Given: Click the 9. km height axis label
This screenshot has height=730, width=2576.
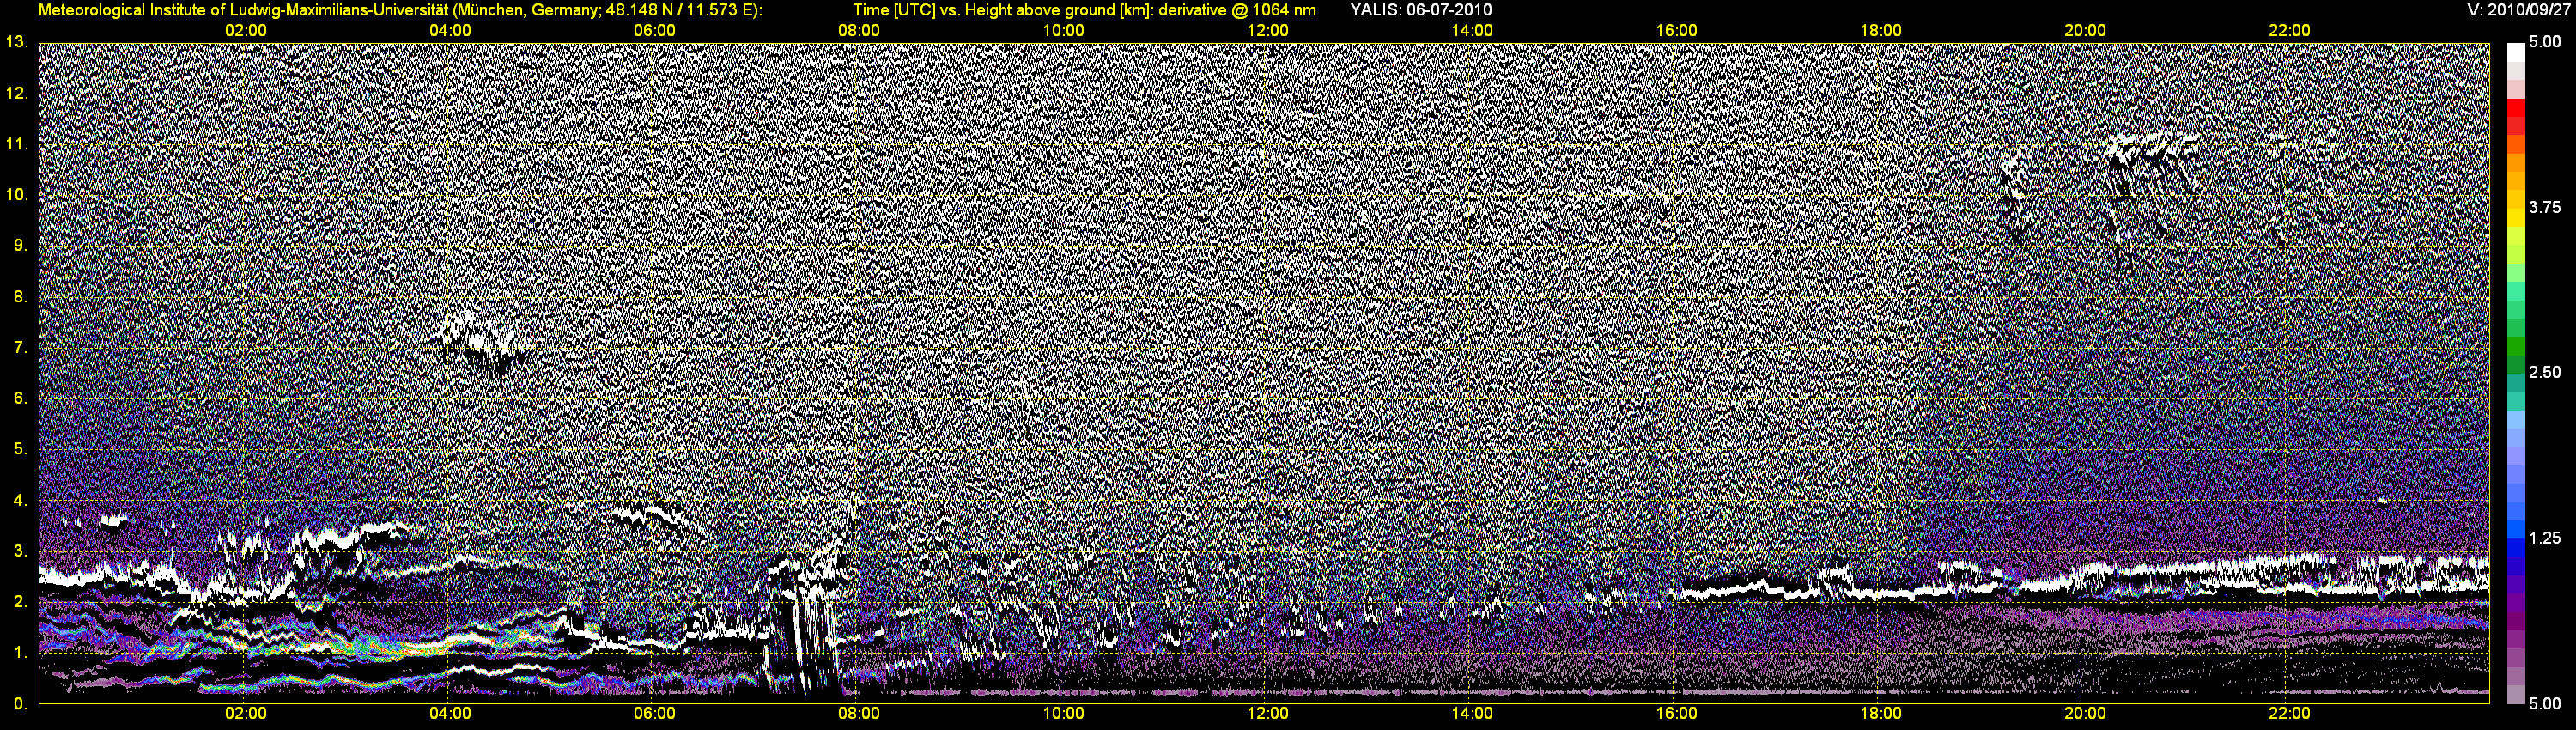Looking at the screenshot, I should [x=21, y=246].
